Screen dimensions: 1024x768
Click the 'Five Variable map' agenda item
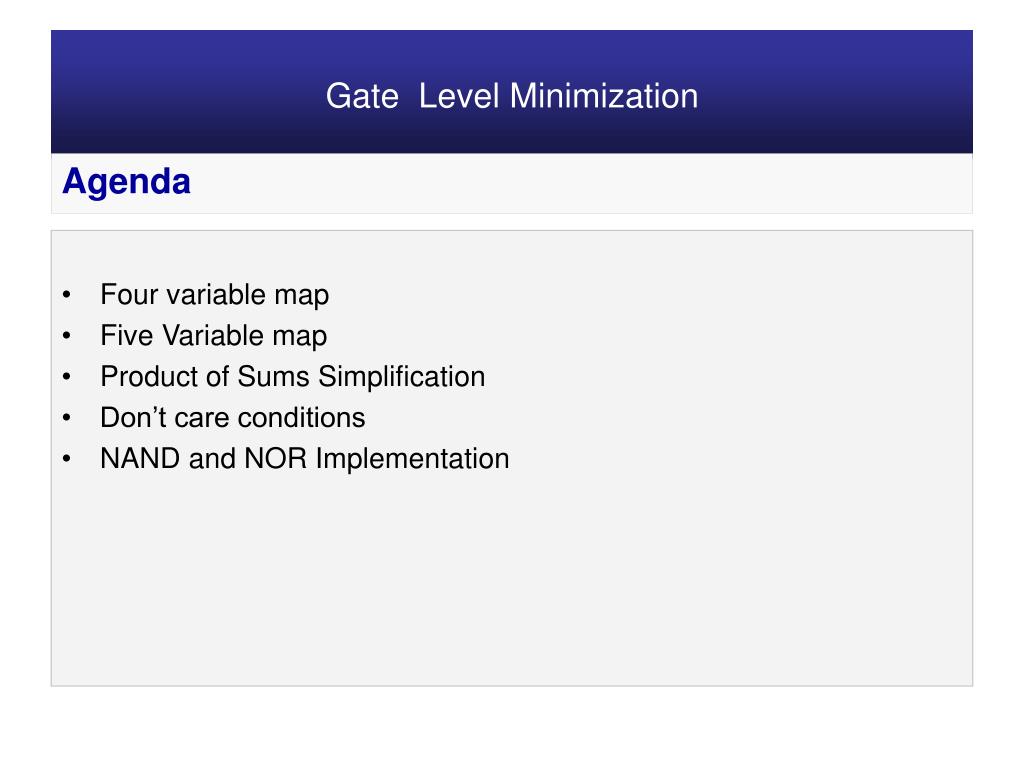click(214, 336)
